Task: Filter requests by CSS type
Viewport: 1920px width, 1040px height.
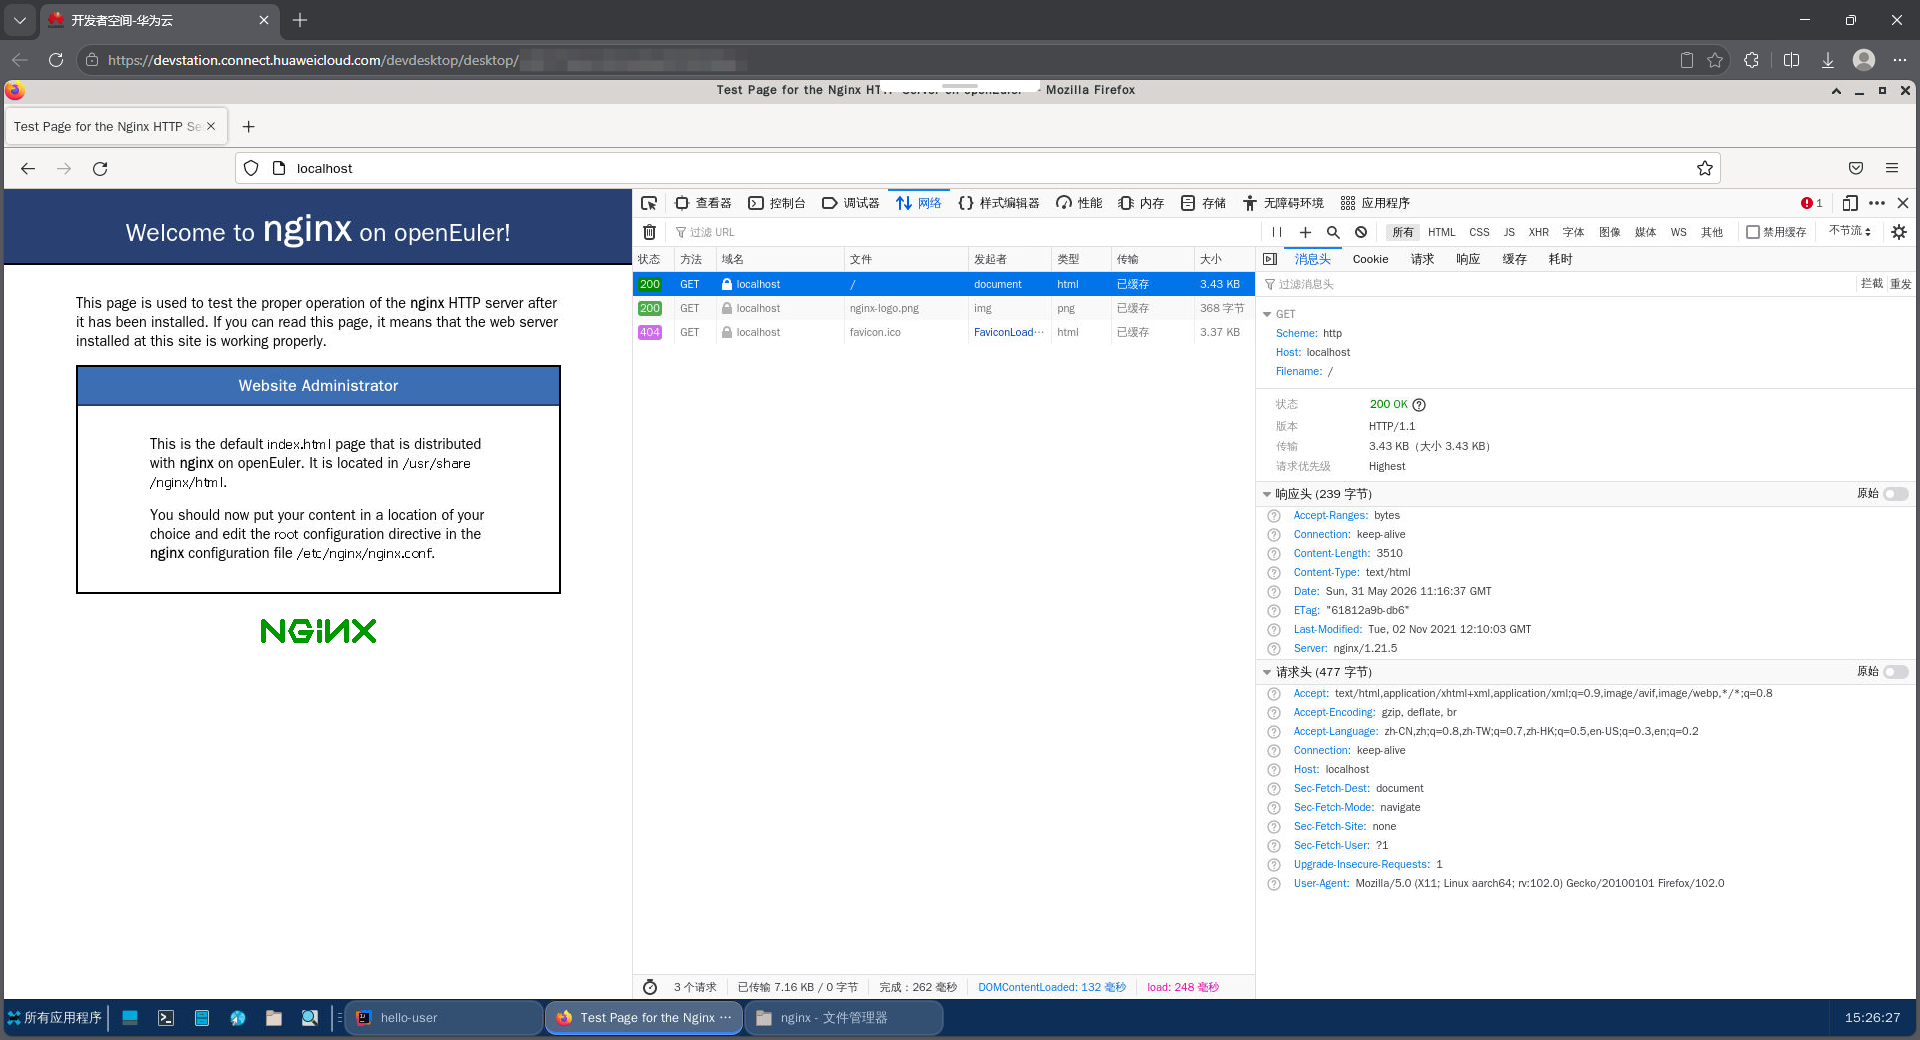Action: pyautogui.click(x=1479, y=232)
